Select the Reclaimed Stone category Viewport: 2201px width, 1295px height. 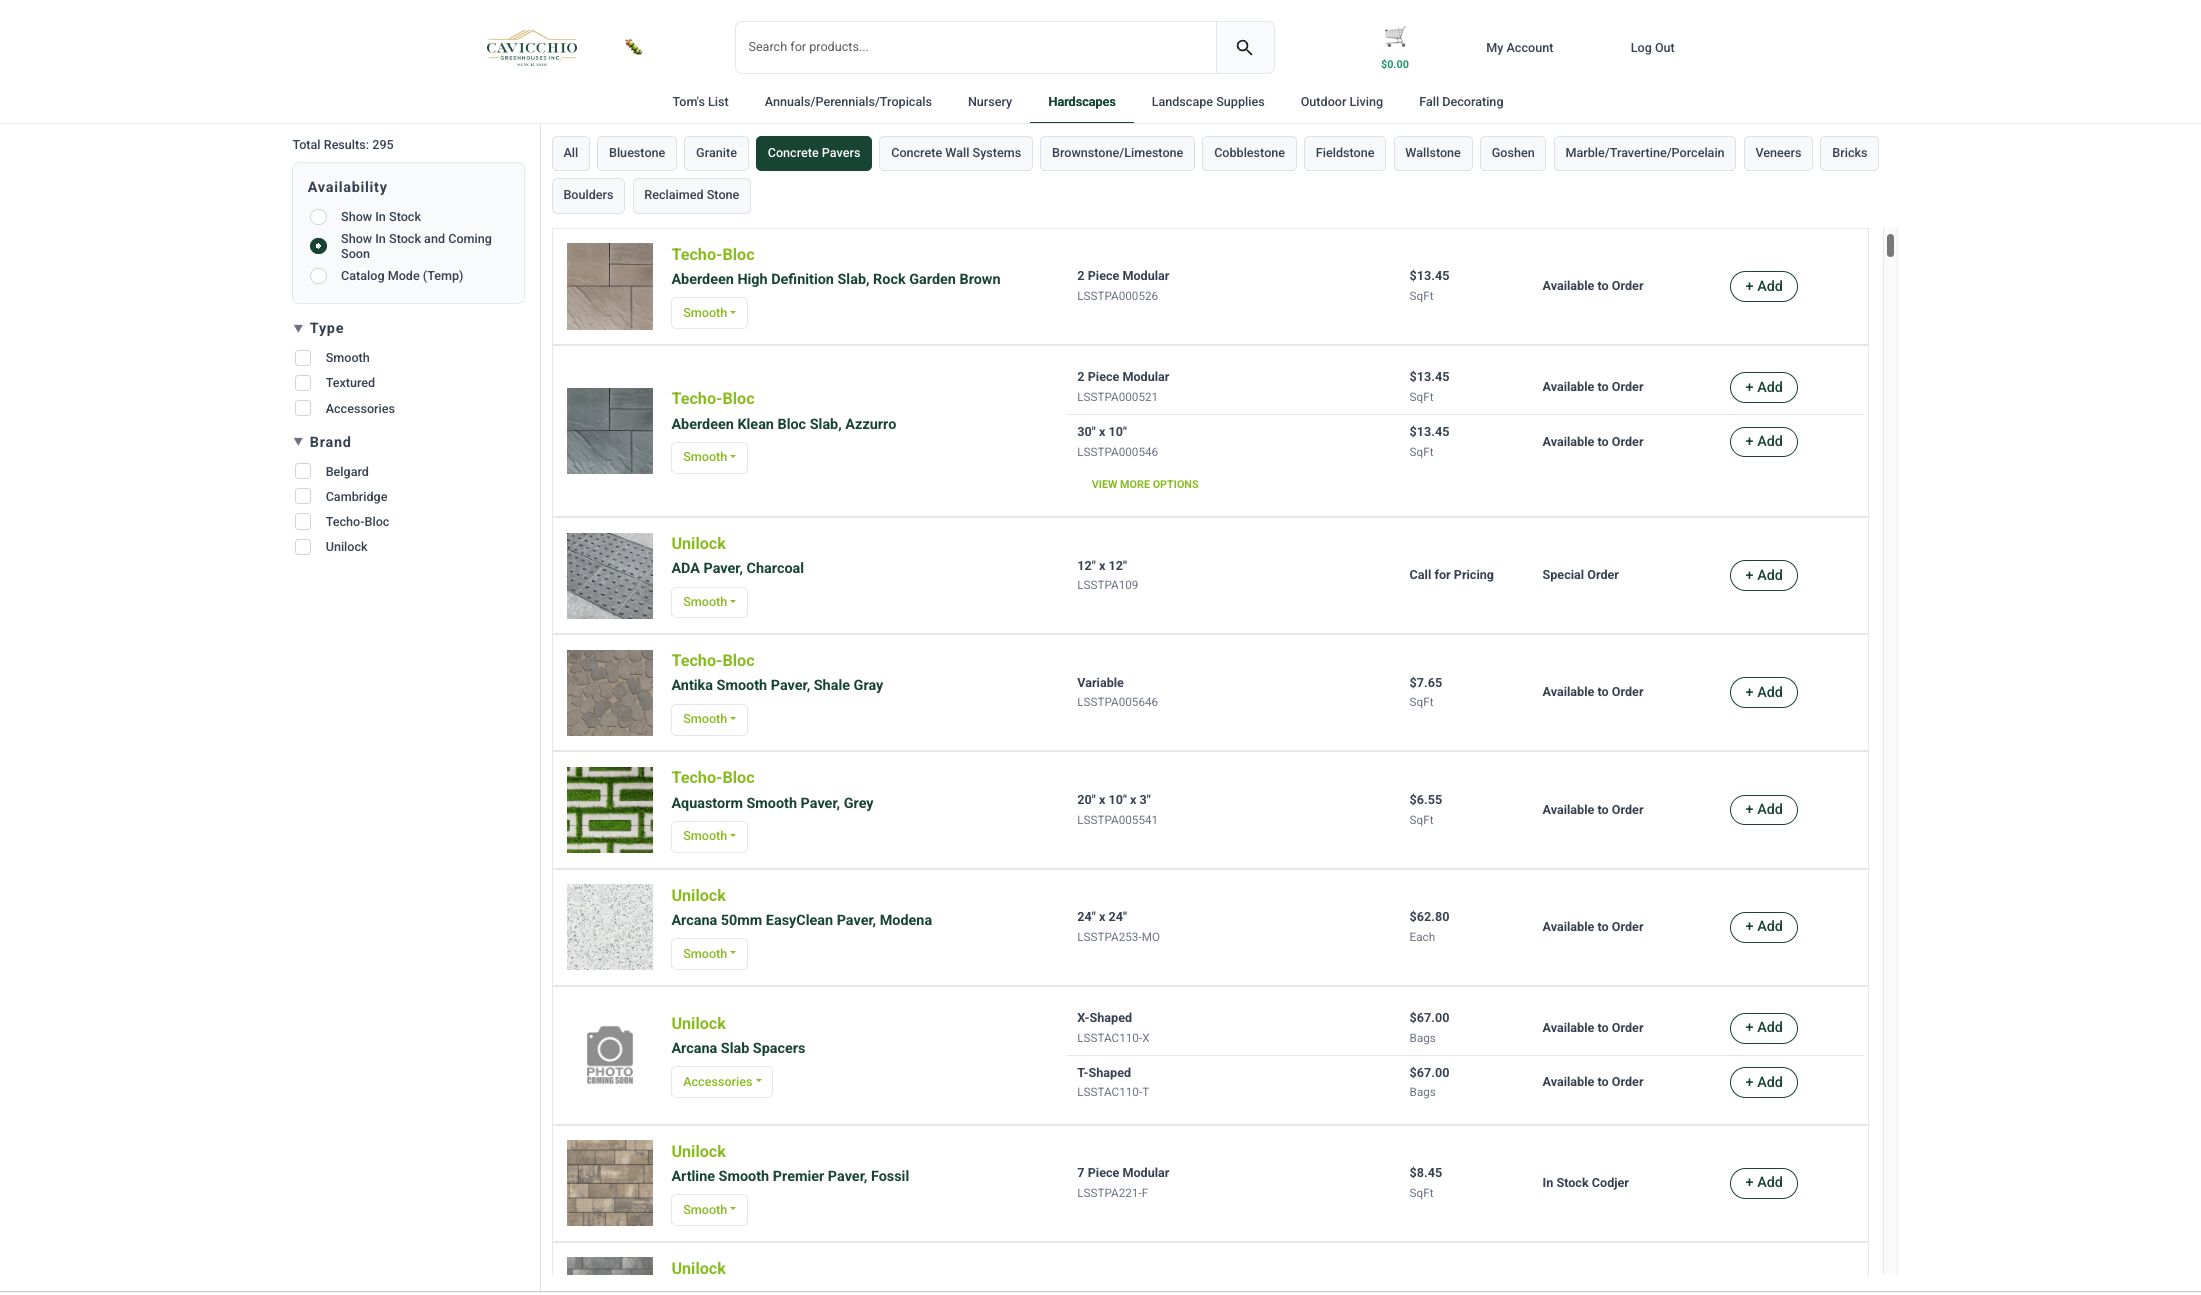[x=691, y=195]
